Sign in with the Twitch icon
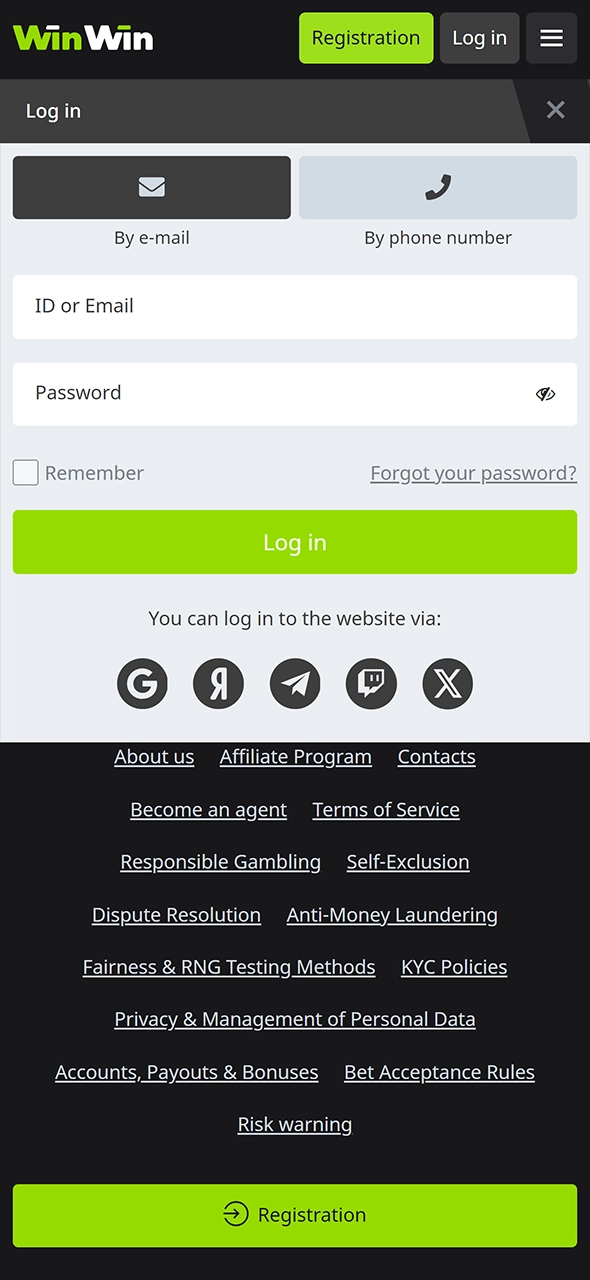The height and width of the screenshot is (1280, 590). coord(371,683)
